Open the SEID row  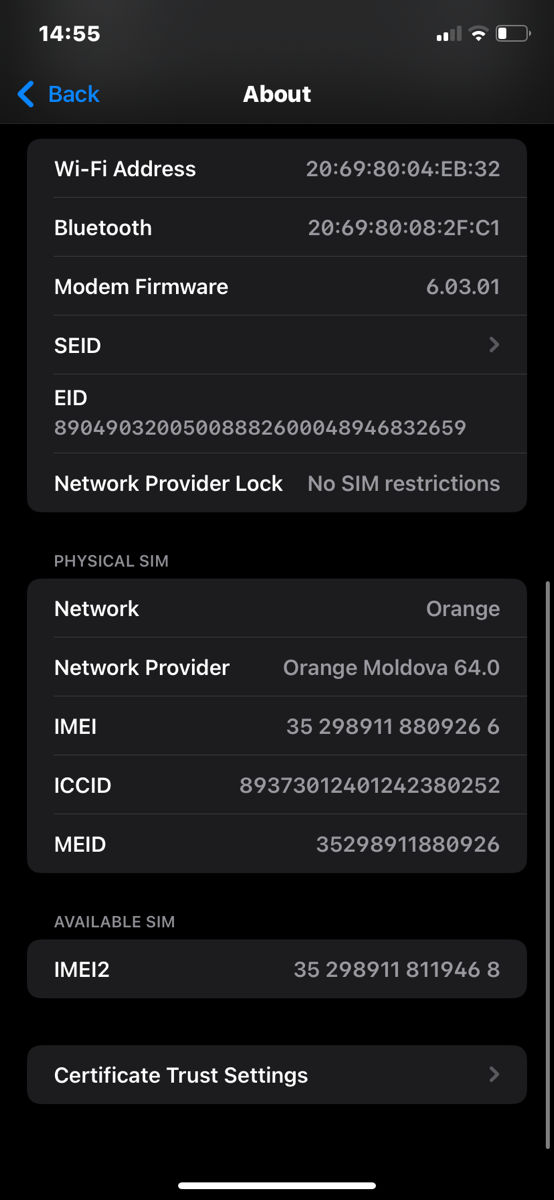point(277,345)
